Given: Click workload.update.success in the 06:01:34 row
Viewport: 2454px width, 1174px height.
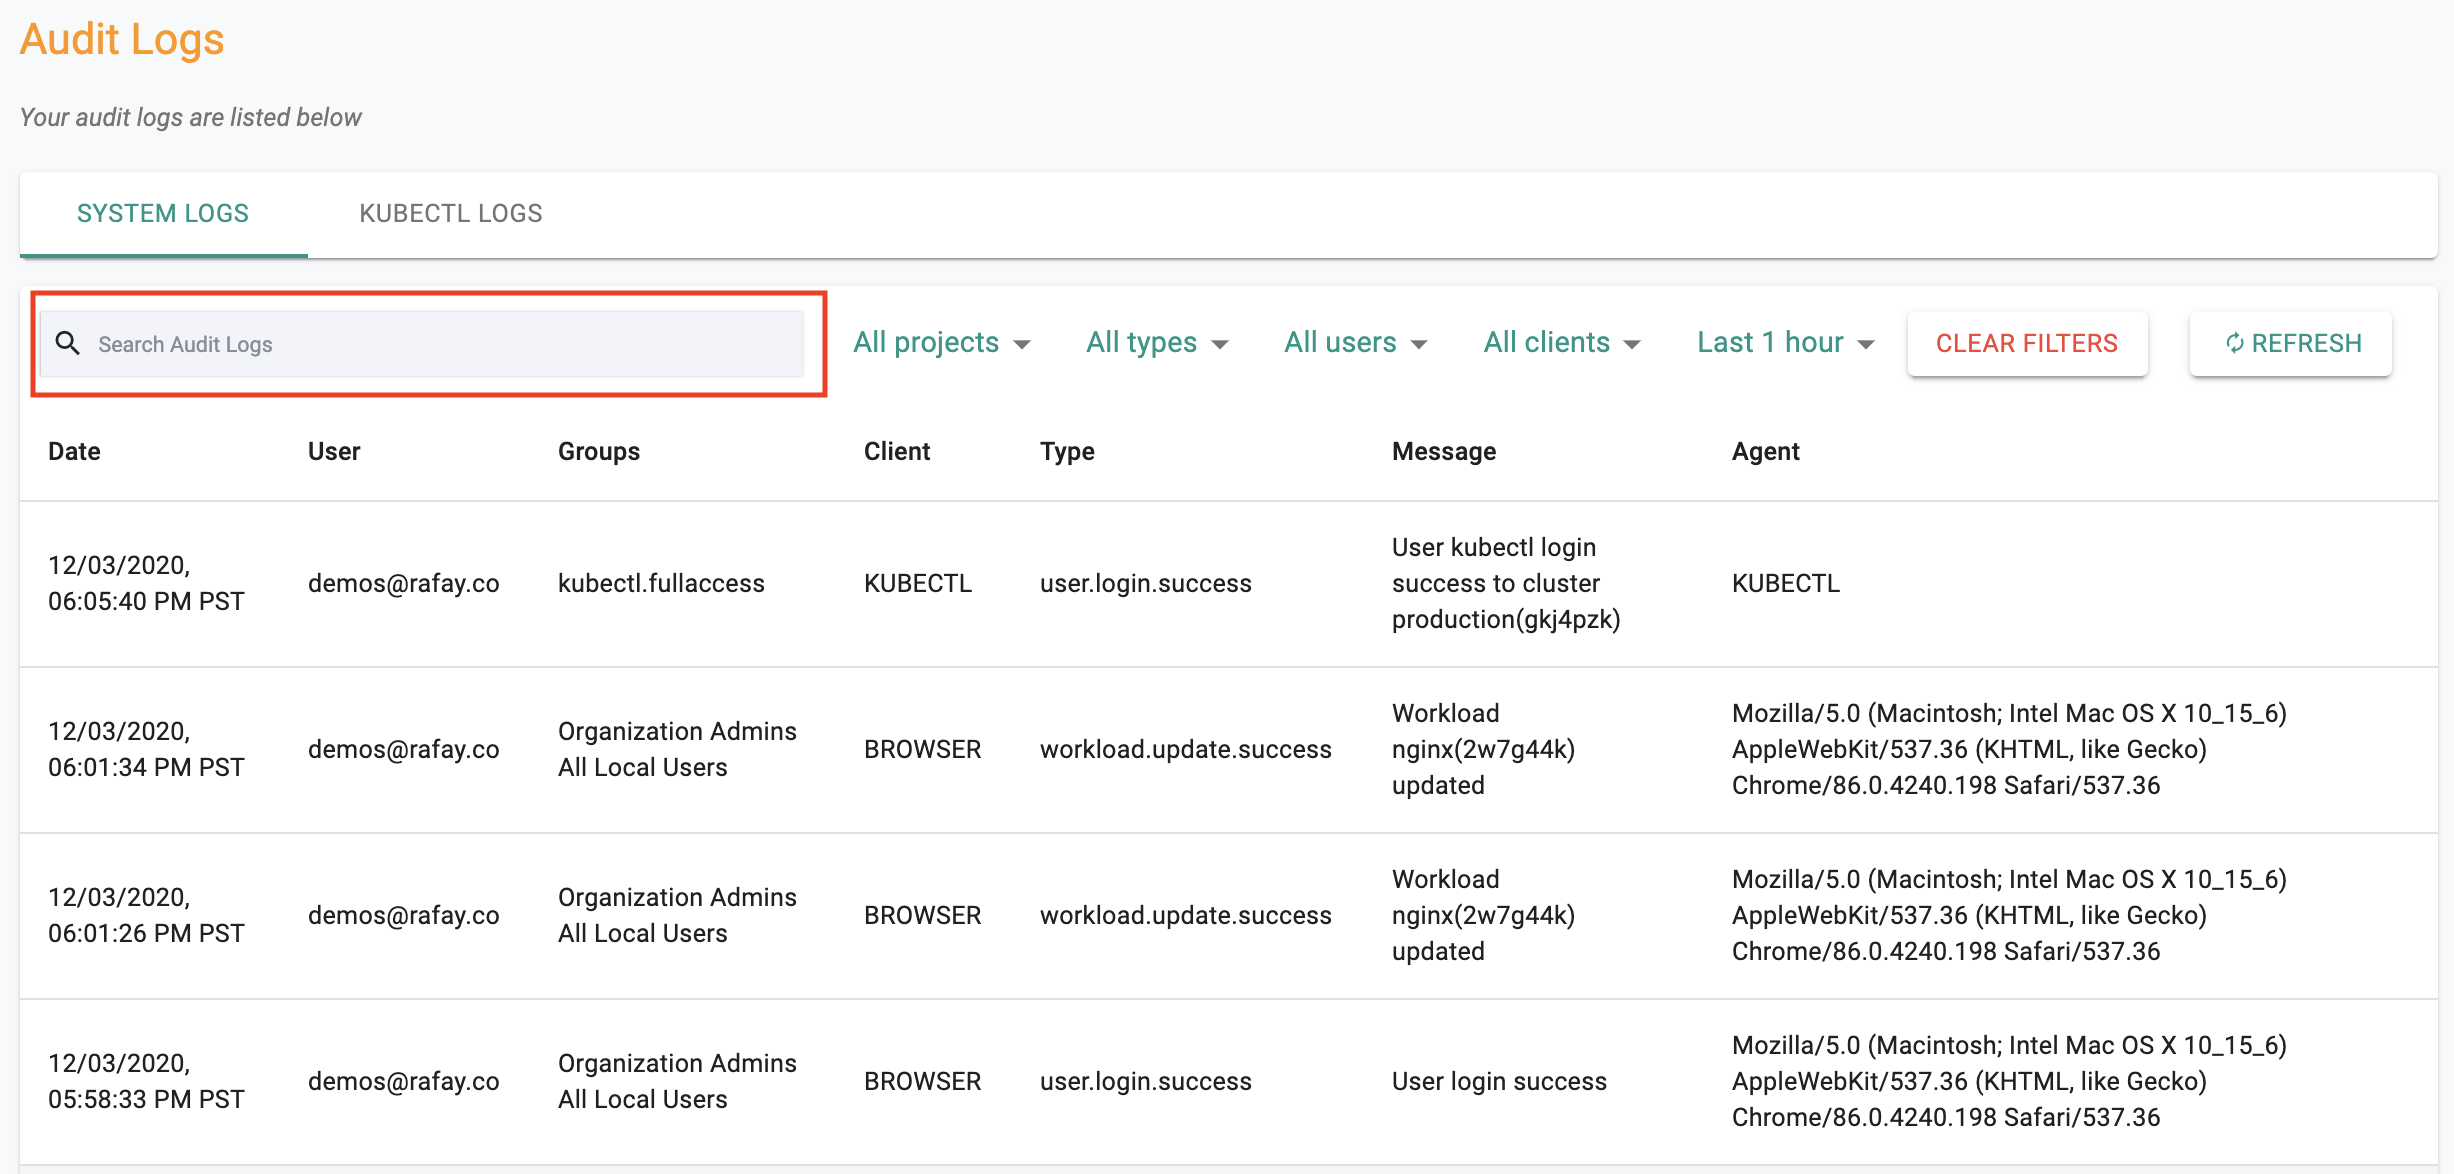Looking at the screenshot, I should pyautogui.click(x=1186, y=749).
